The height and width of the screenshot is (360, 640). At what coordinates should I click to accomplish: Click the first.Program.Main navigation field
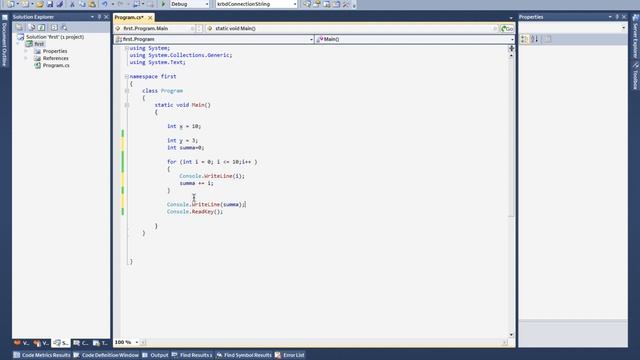coord(154,29)
